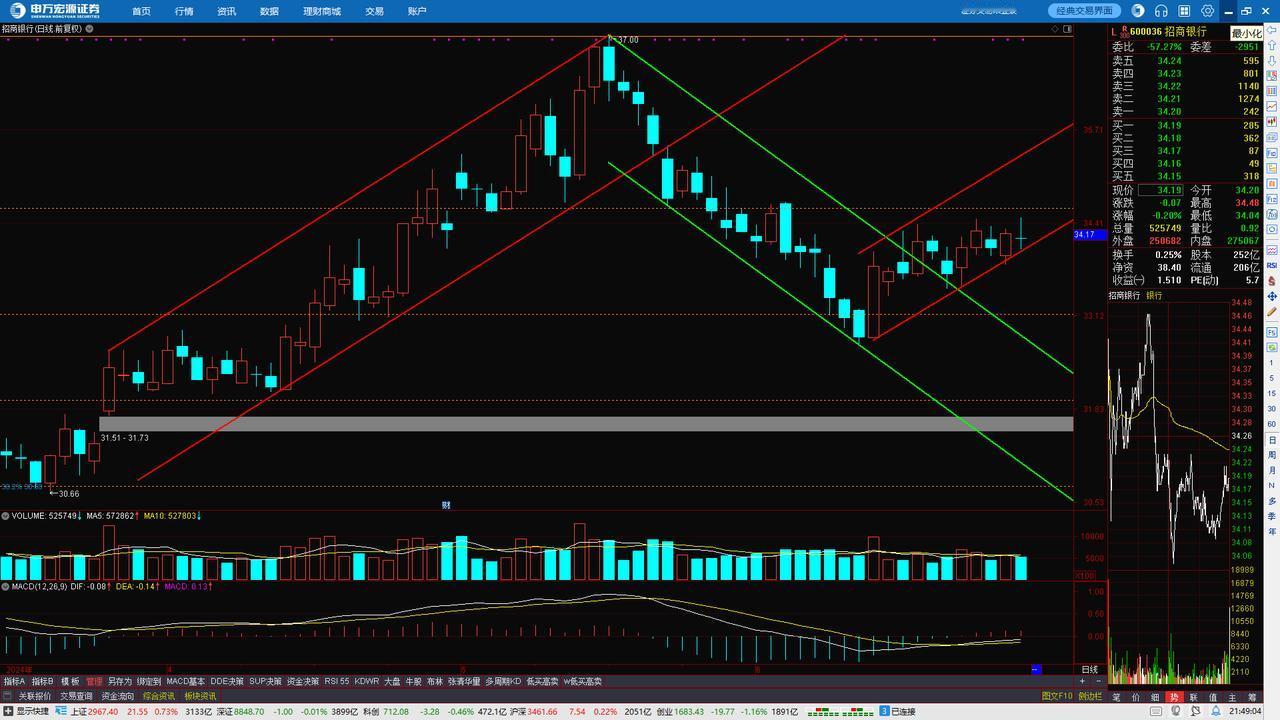Open the 交易 menu
This screenshot has width=1280, height=720.
click(374, 11)
